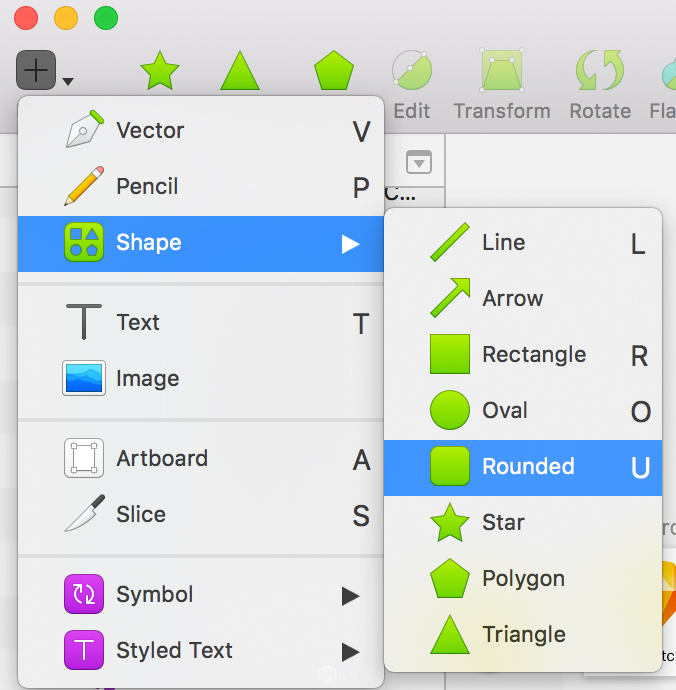The height and width of the screenshot is (690, 676).
Task: Insert a new Artboard
Action: coord(201,459)
